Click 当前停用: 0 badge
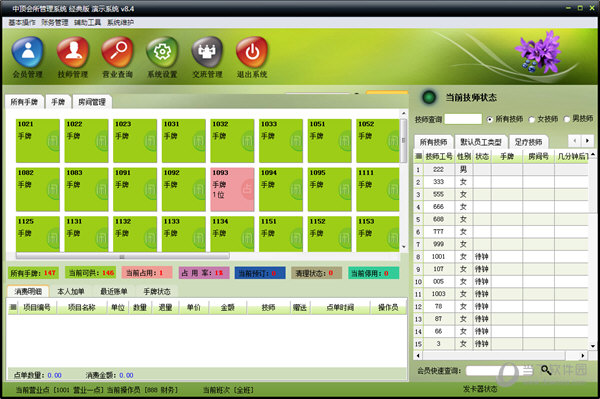 coord(373,273)
